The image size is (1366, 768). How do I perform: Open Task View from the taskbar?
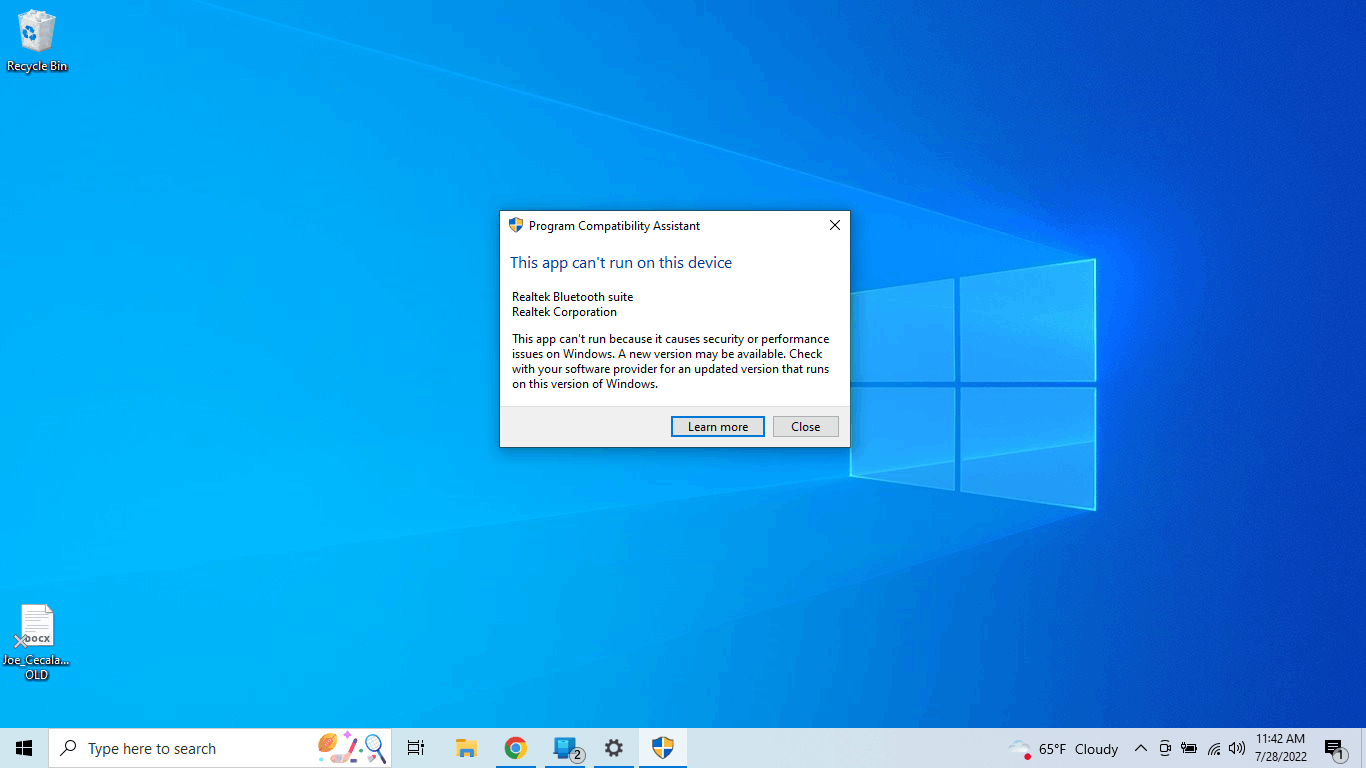[x=415, y=747]
